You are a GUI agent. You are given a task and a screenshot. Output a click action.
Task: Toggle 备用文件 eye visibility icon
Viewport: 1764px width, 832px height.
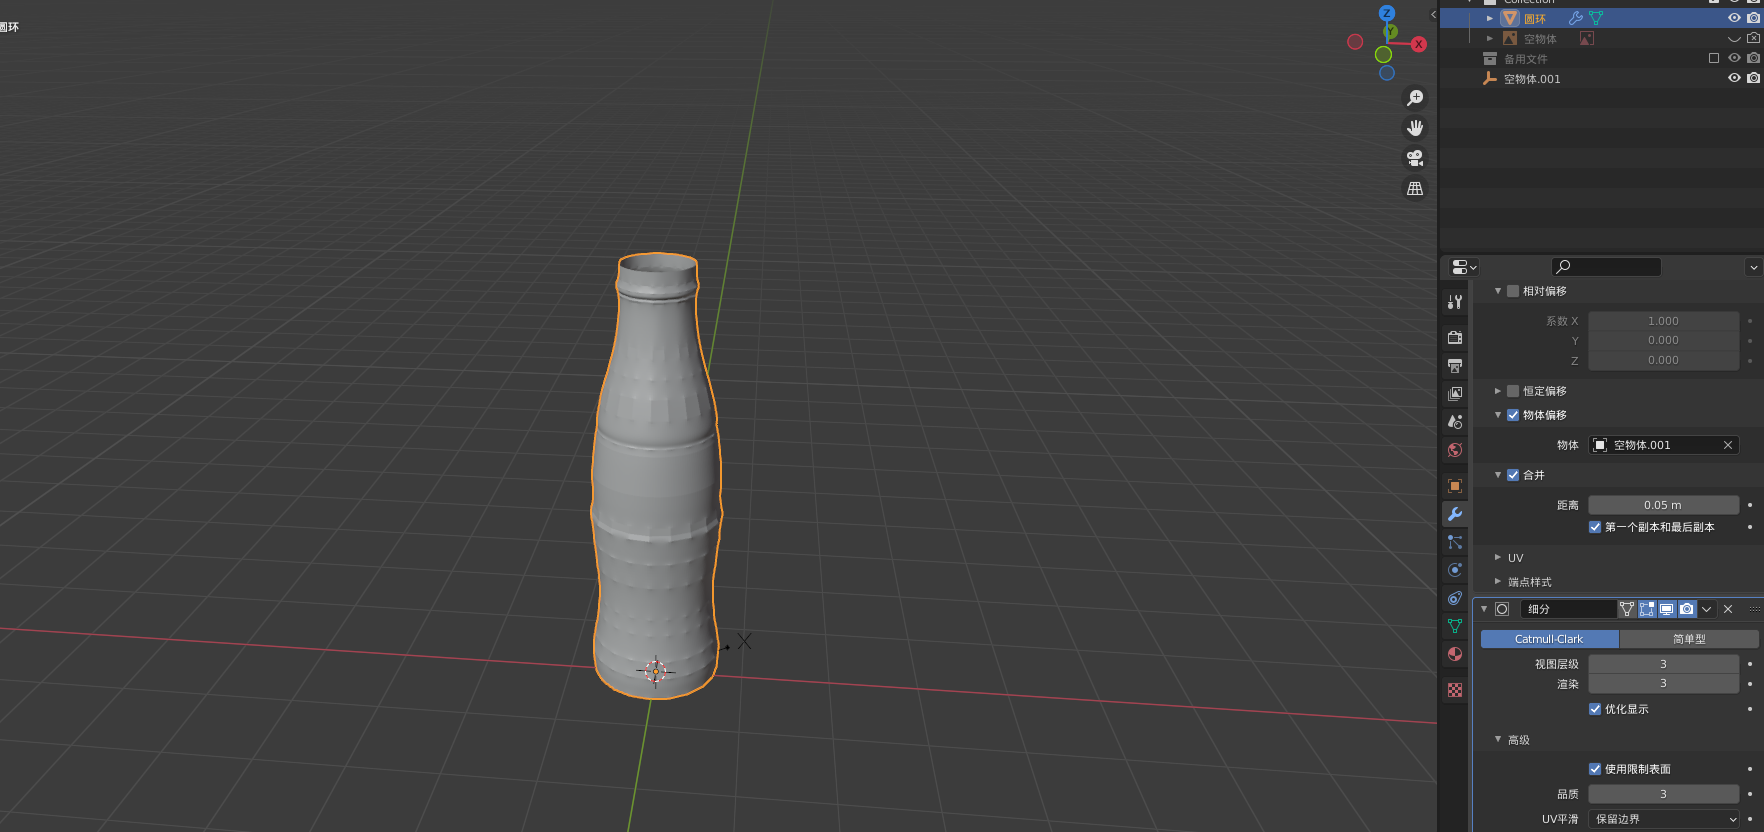(x=1735, y=58)
